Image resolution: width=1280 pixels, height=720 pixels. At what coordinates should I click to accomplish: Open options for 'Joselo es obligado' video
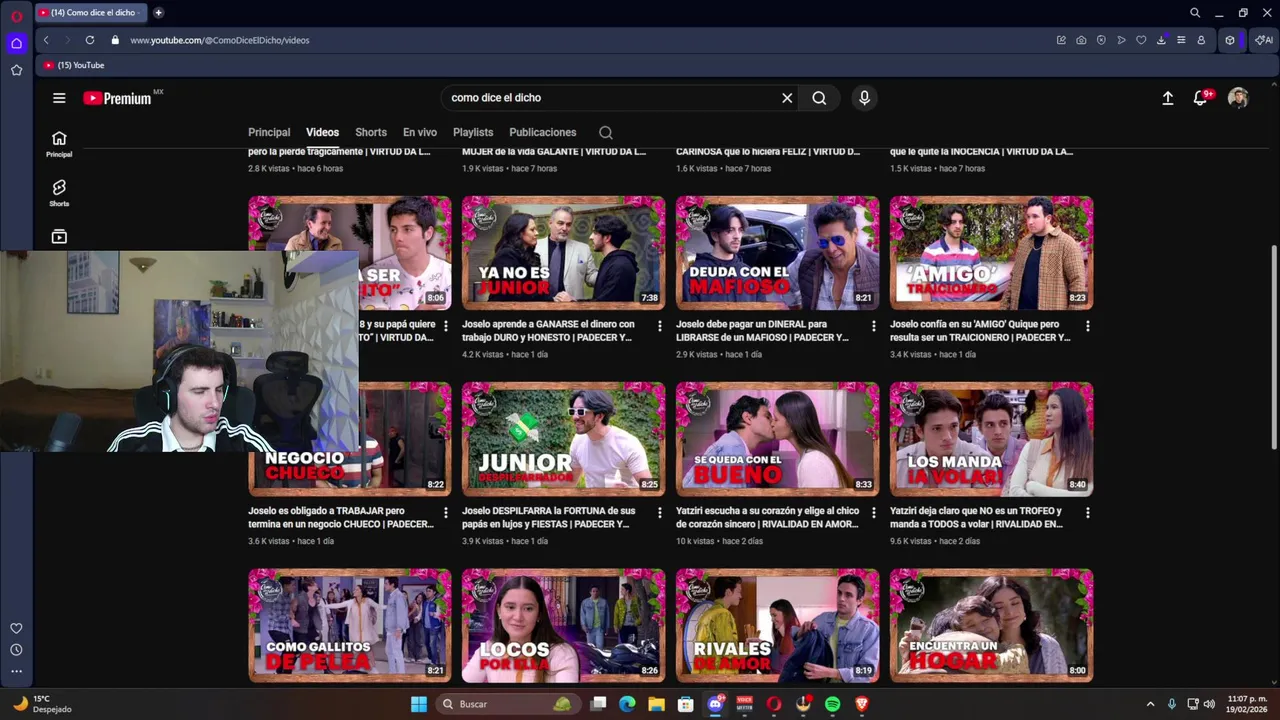[445, 512]
